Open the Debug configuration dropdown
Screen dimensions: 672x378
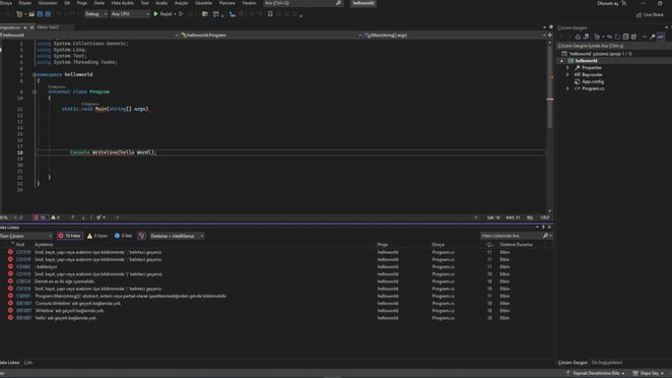(96, 14)
